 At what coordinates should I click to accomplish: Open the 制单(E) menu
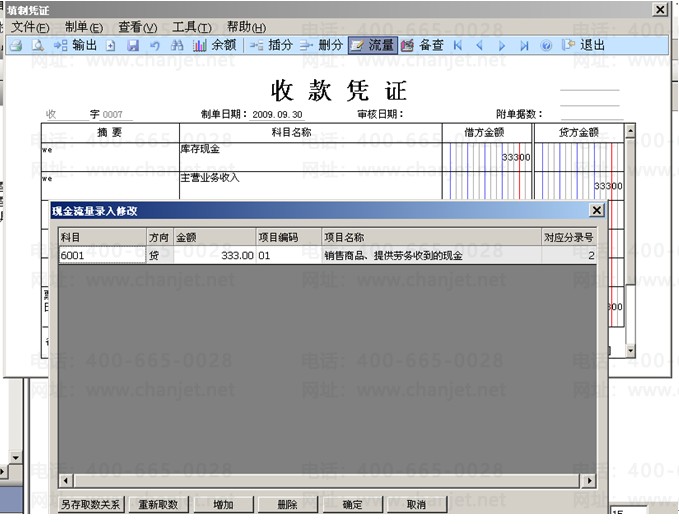pyautogui.click(x=84, y=27)
